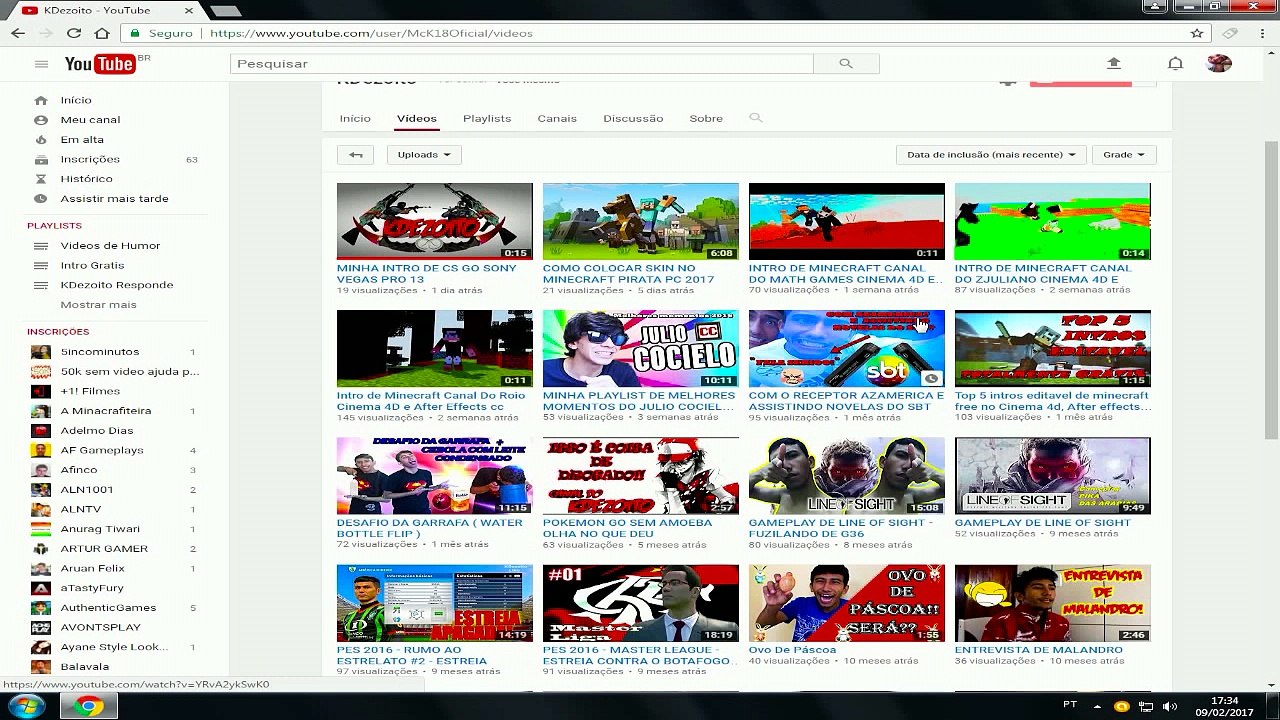
Task: Open the SBT Azamerica receptor thumbnail
Action: click(846, 348)
